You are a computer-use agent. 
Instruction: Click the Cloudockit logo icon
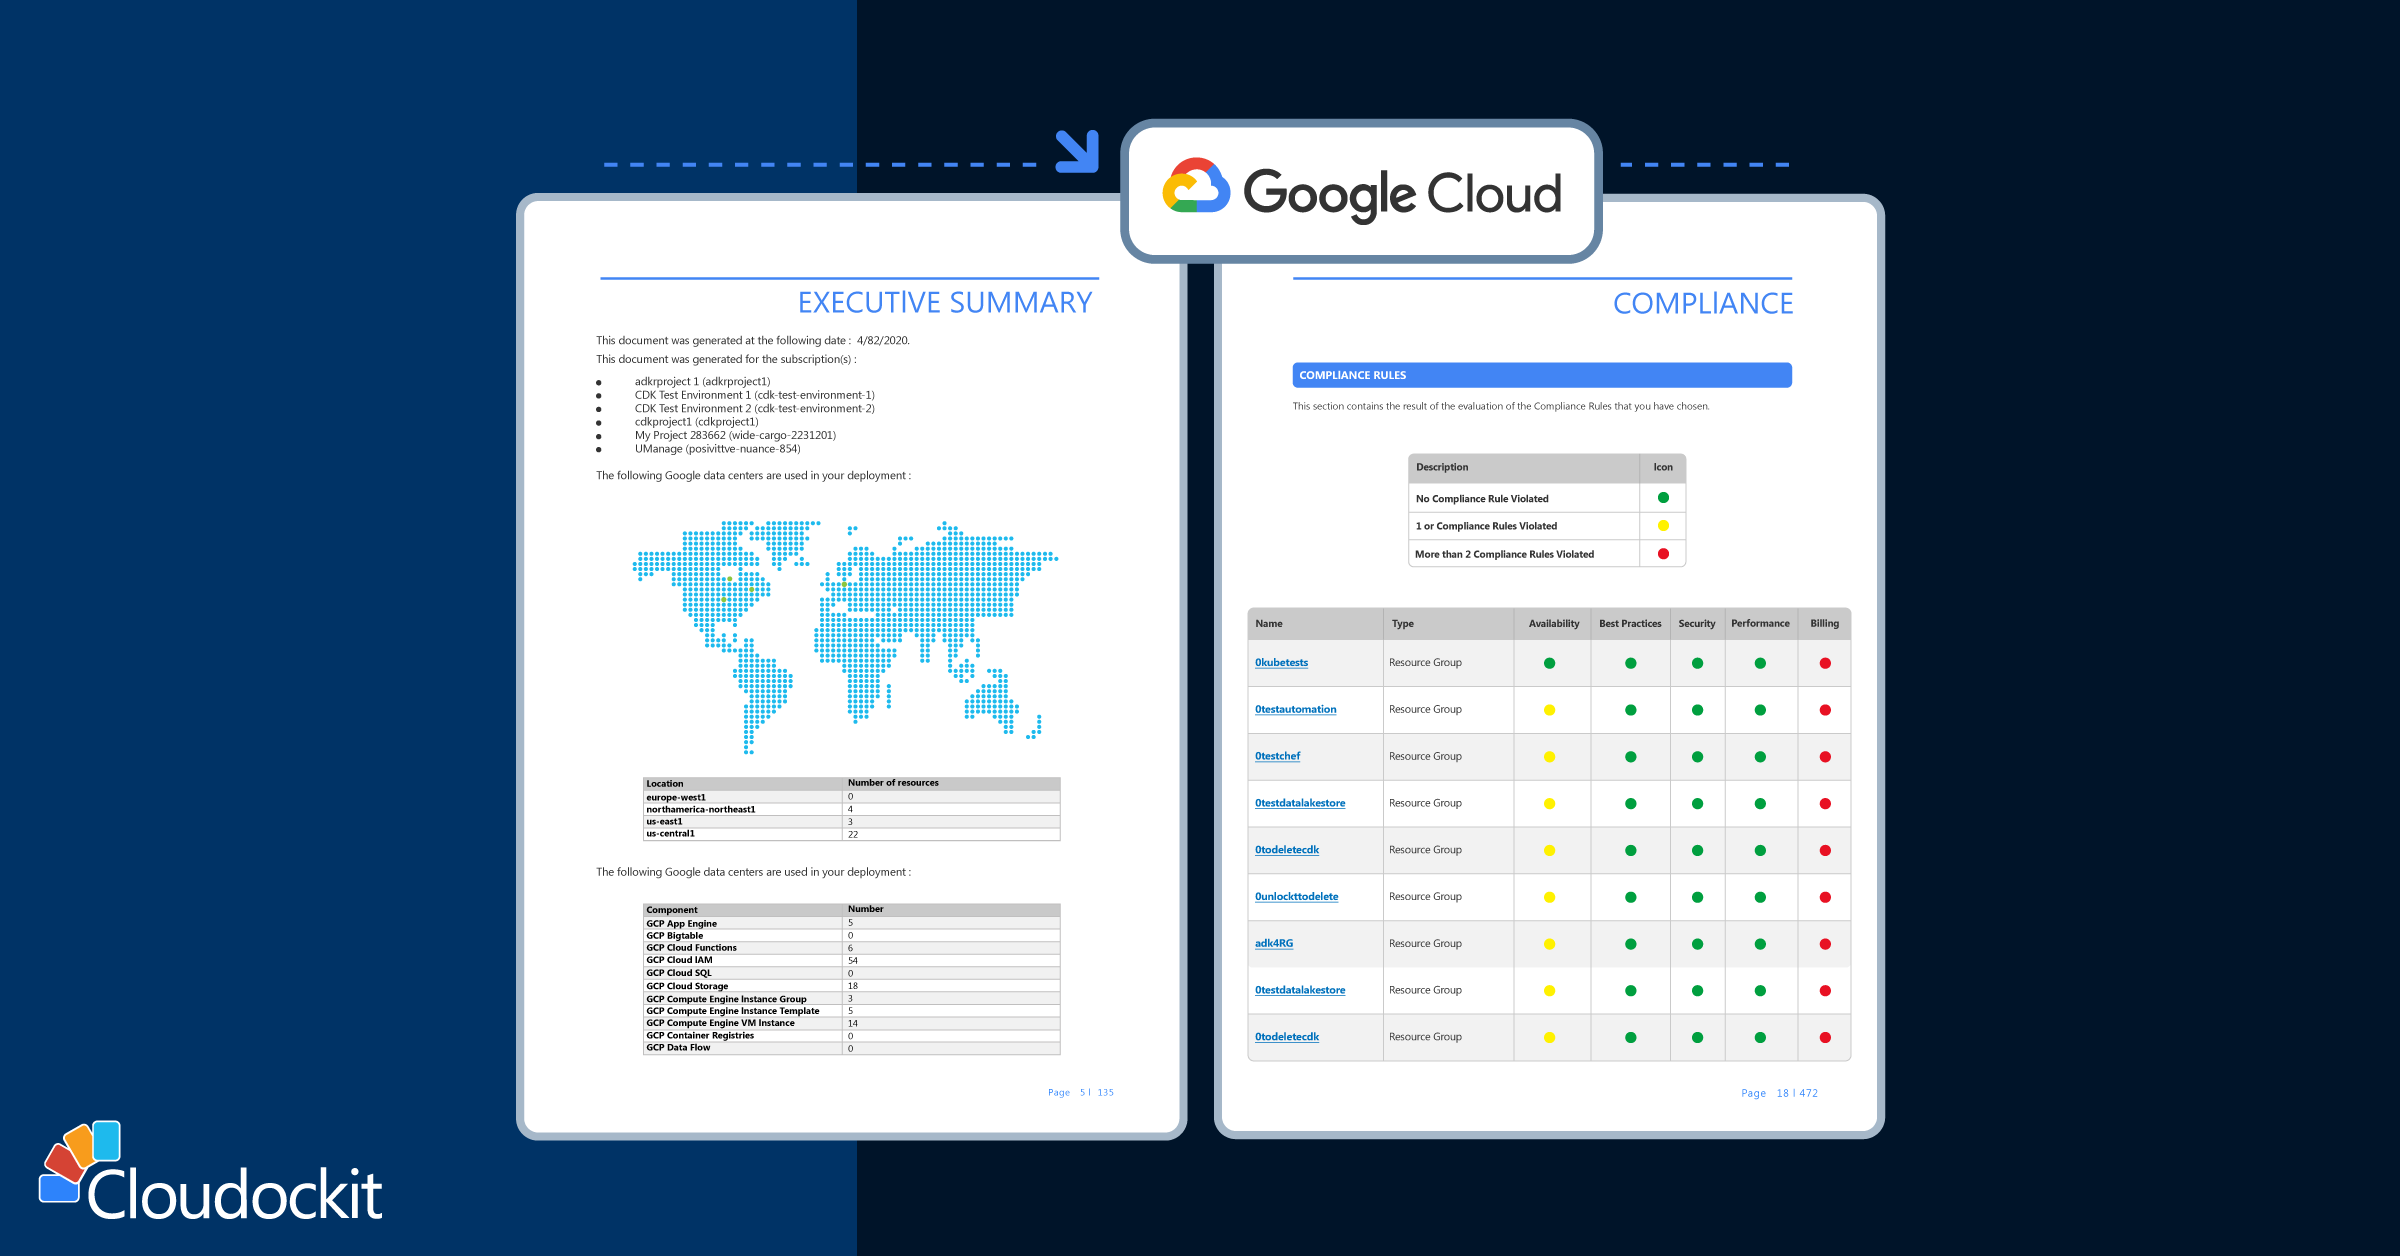[80, 1161]
